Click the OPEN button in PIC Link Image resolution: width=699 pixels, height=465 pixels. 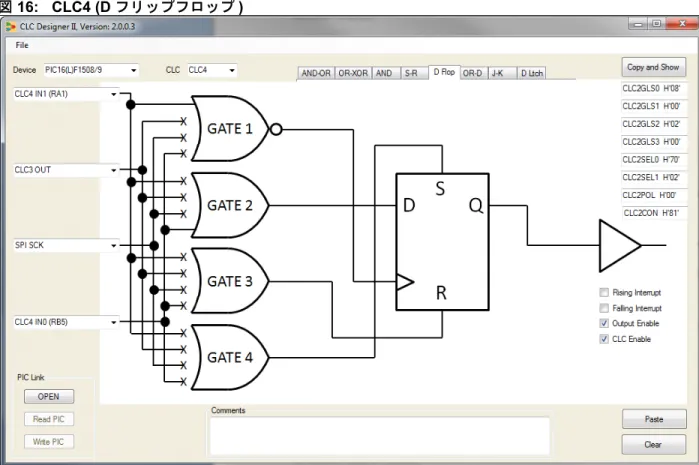coord(49,396)
